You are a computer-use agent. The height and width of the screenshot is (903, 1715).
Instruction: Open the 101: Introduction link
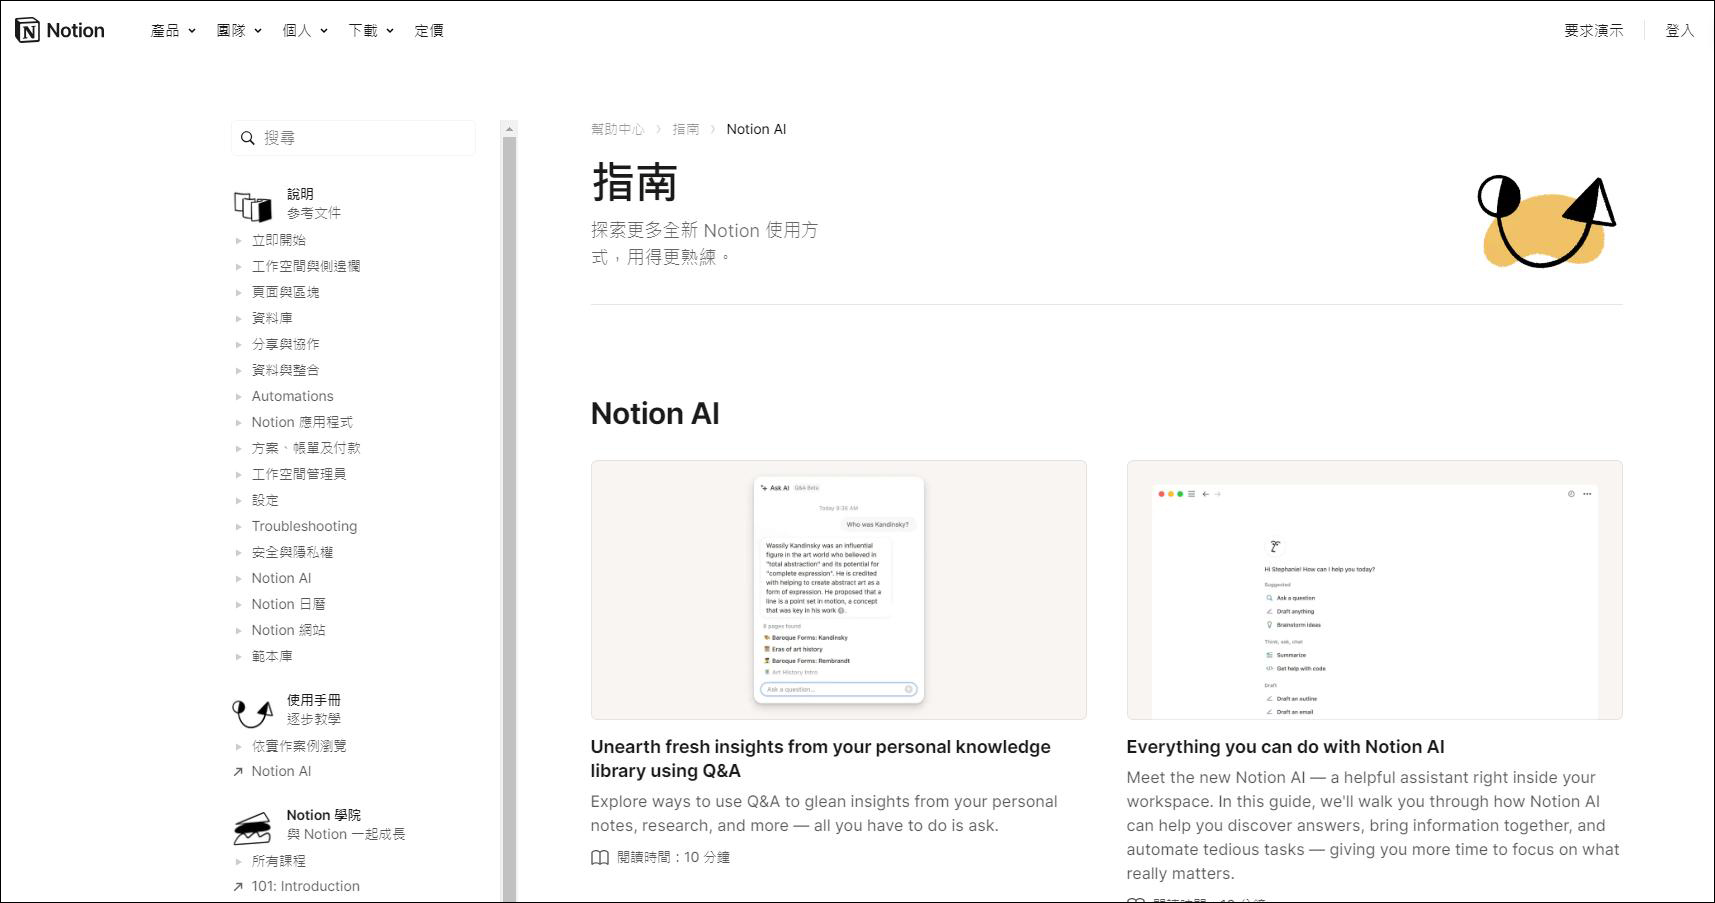(x=305, y=887)
